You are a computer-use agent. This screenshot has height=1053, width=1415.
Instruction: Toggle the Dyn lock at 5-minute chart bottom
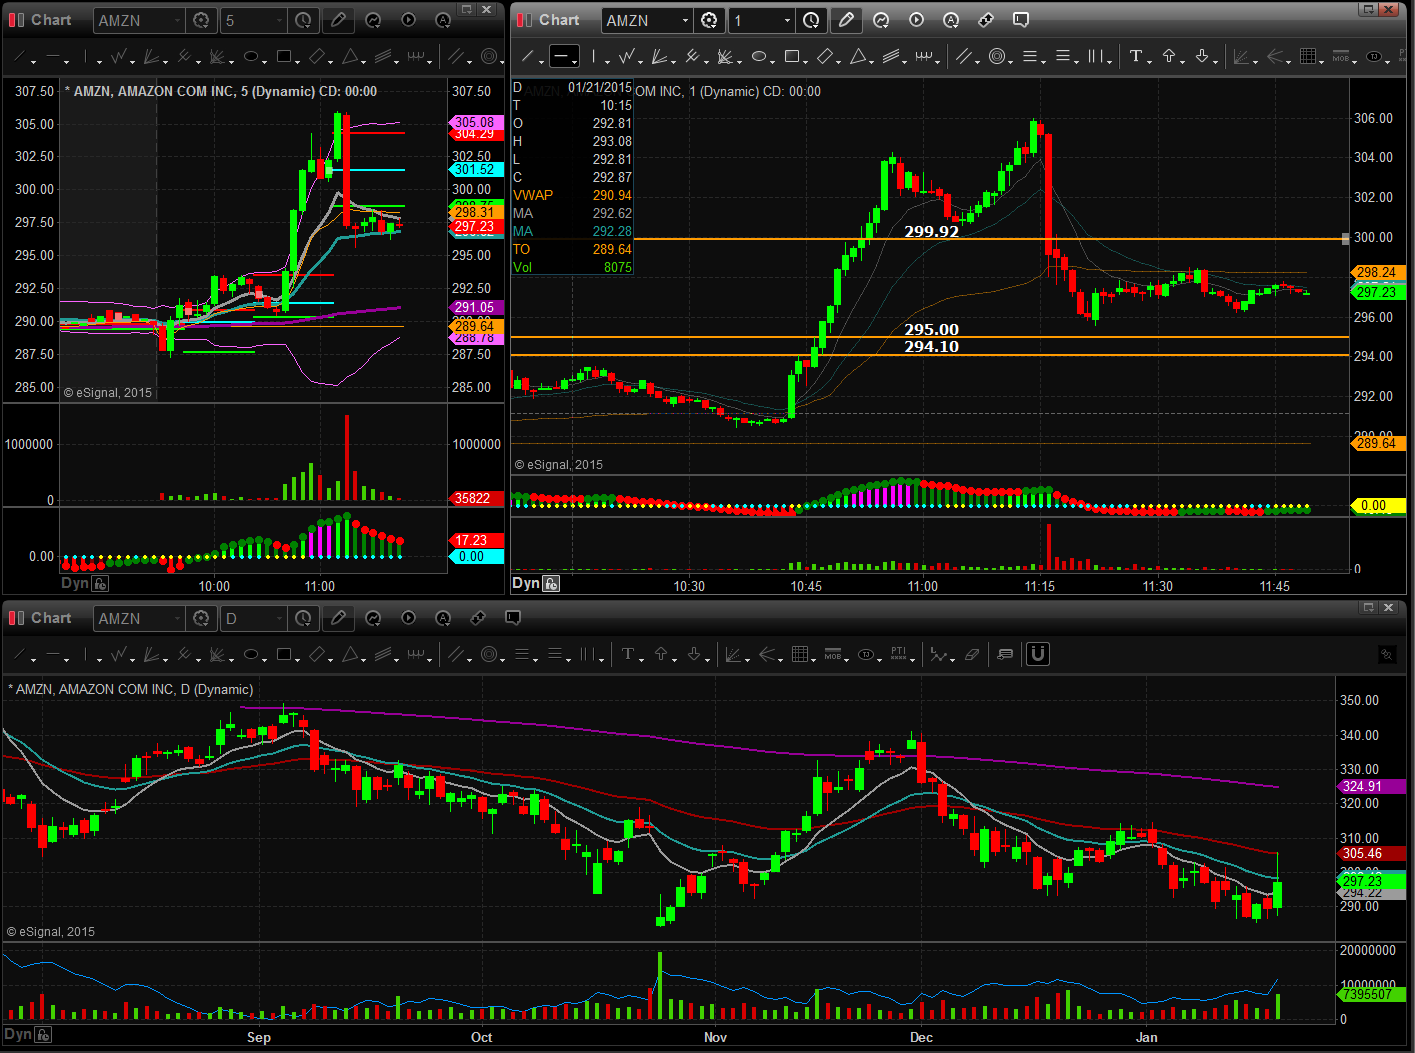tap(100, 584)
